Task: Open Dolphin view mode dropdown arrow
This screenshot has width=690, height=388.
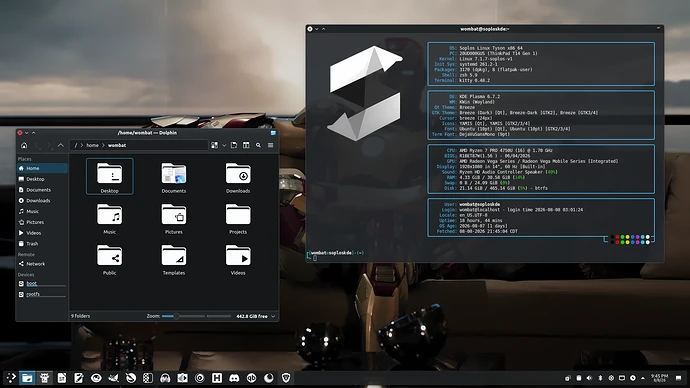Action: pos(224,145)
